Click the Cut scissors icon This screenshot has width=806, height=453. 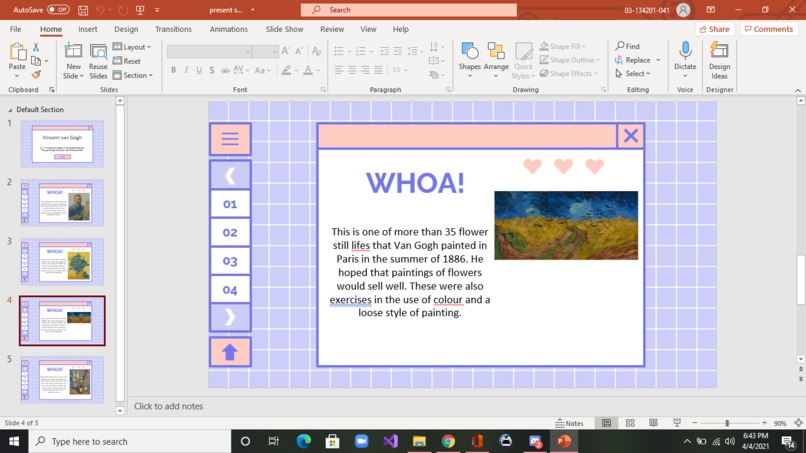point(36,47)
